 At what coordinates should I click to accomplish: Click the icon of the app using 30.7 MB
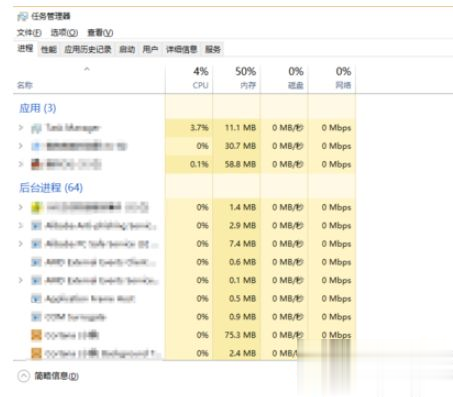click(x=36, y=146)
